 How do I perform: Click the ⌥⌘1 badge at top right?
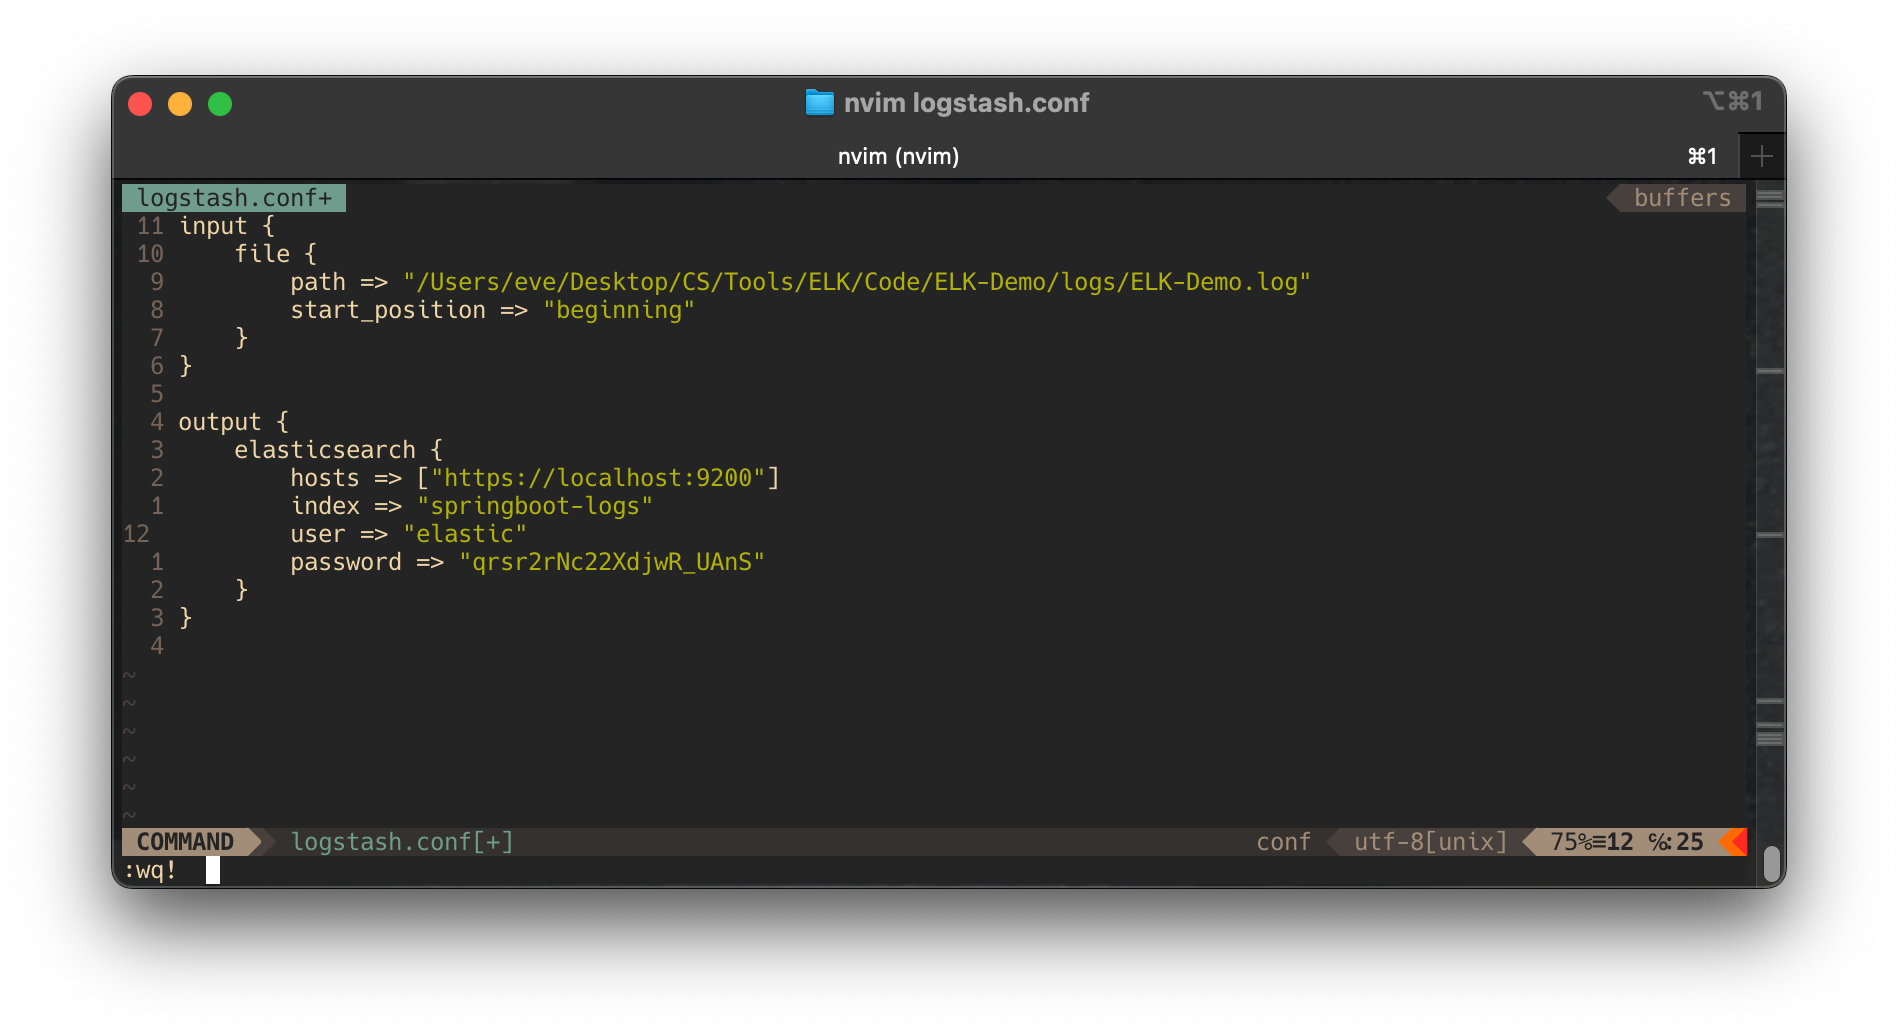(x=1732, y=100)
